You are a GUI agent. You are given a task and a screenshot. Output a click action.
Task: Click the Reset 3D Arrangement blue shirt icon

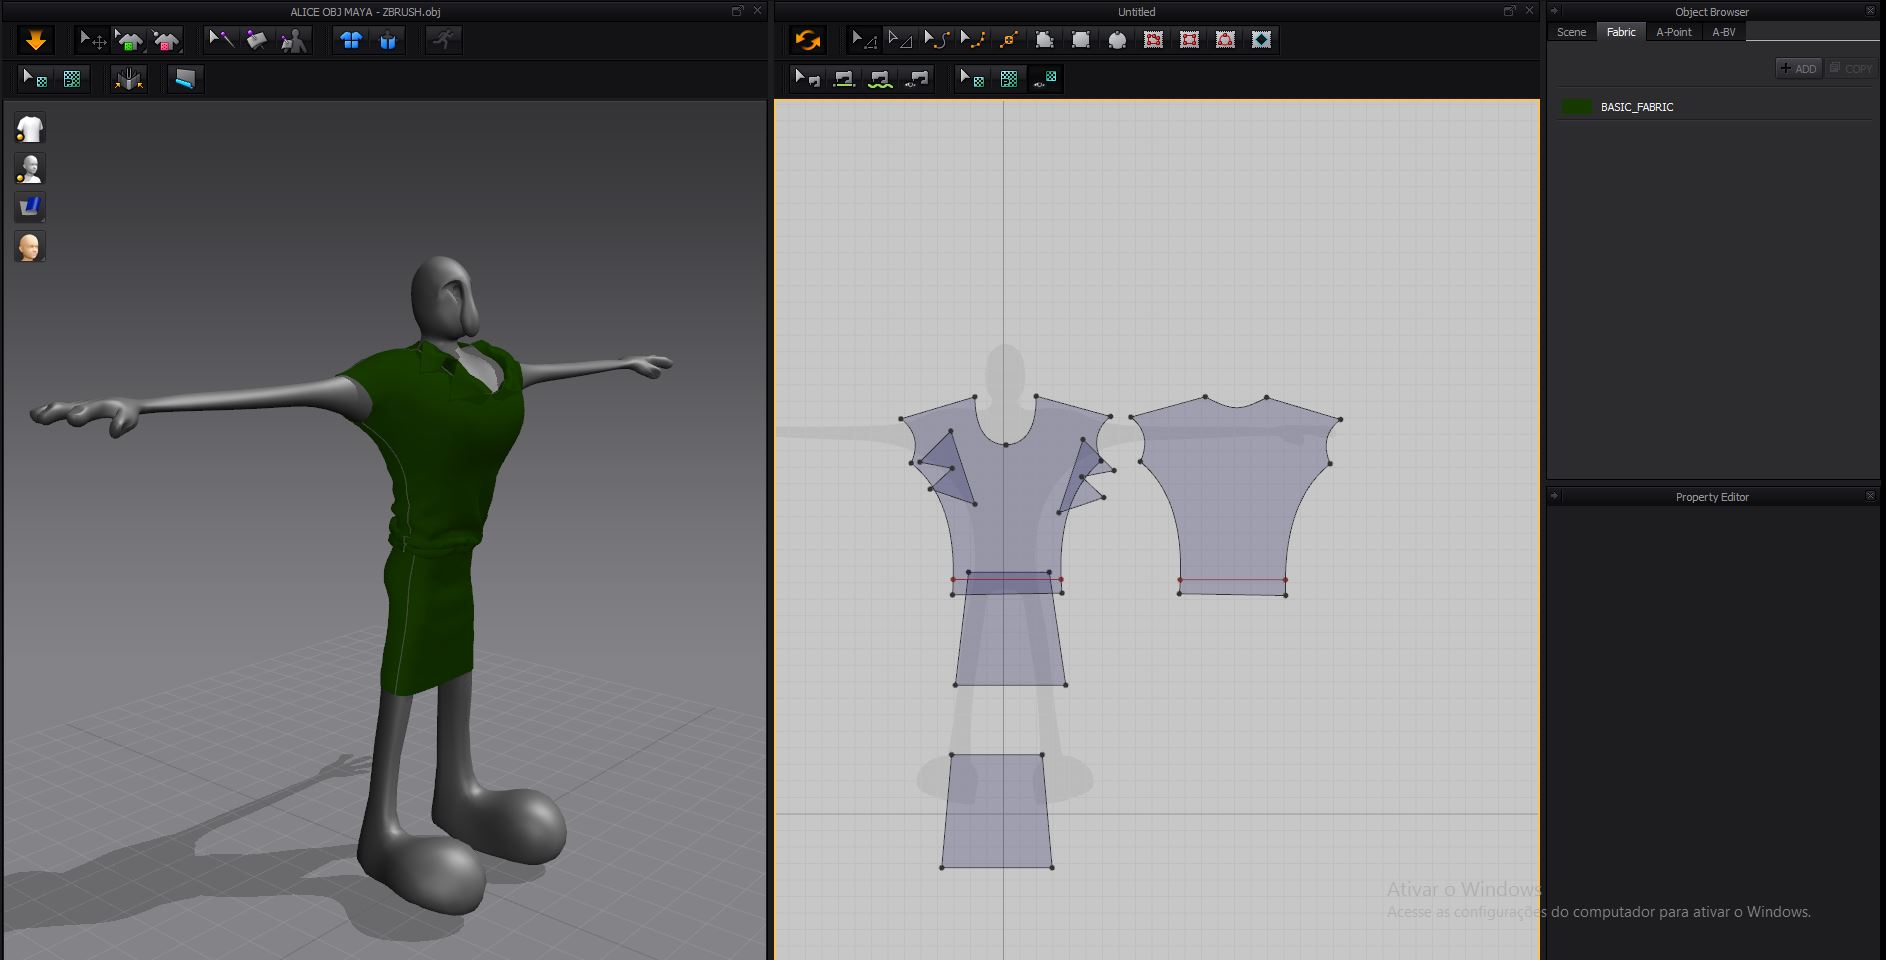click(x=351, y=40)
